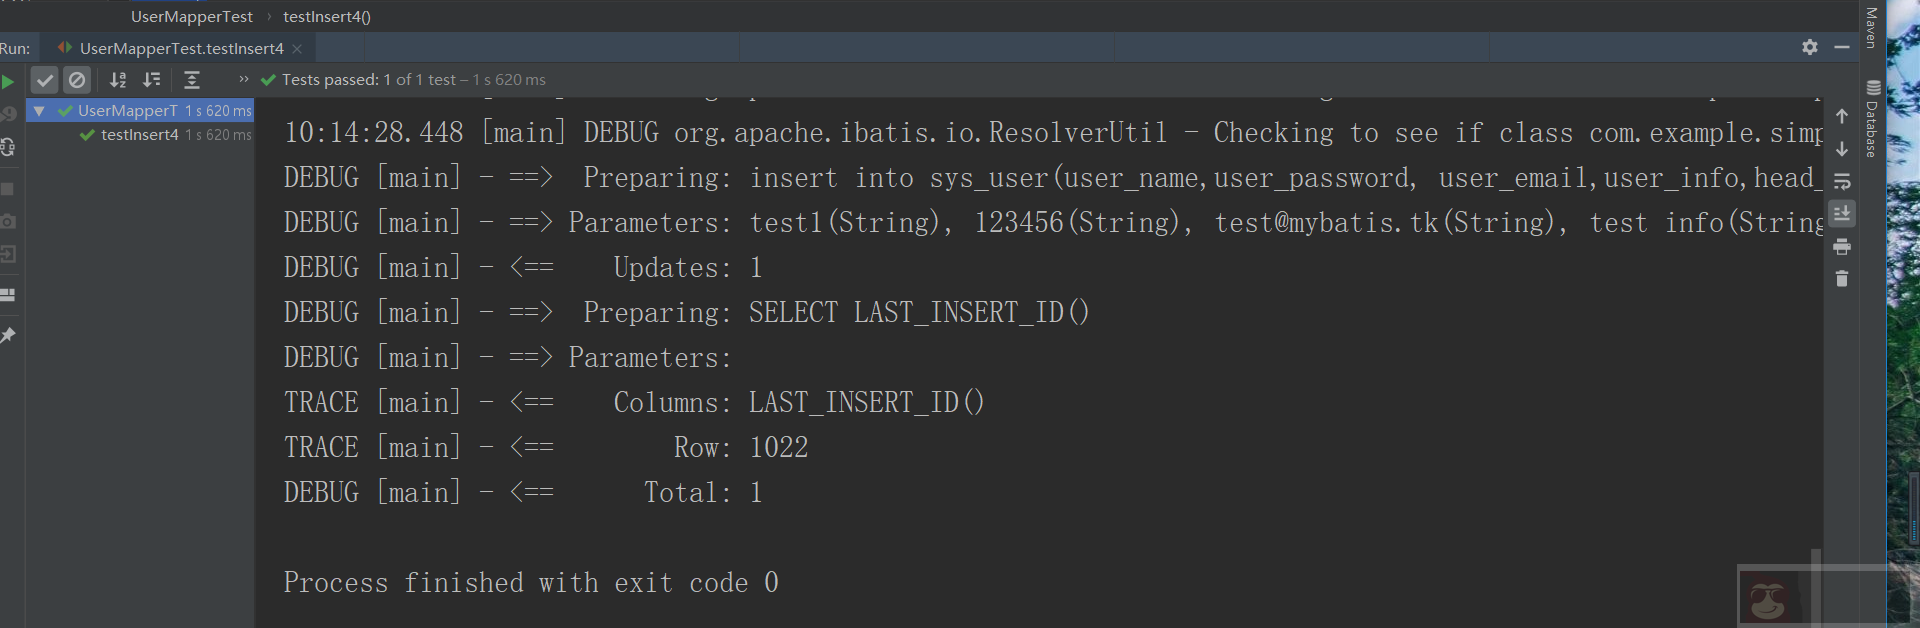Toggle scroll to end of console
This screenshot has height=628, width=1920.
pos(1842,214)
